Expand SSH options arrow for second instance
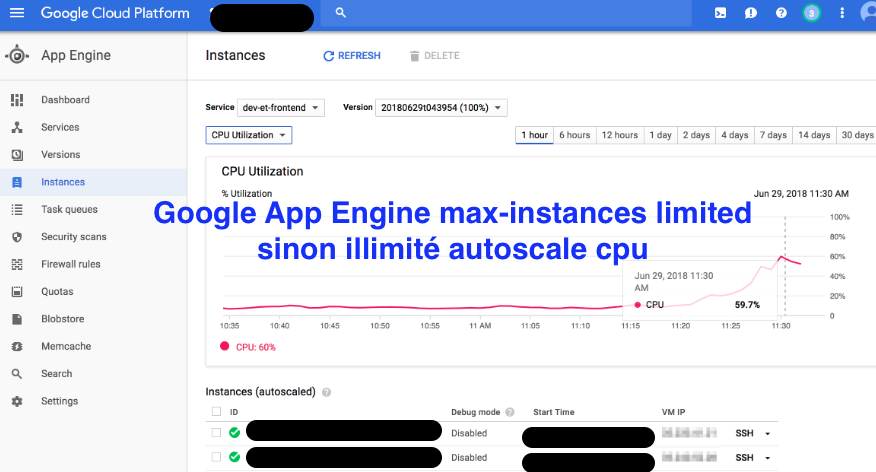The width and height of the screenshot is (876, 472). pos(768,458)
